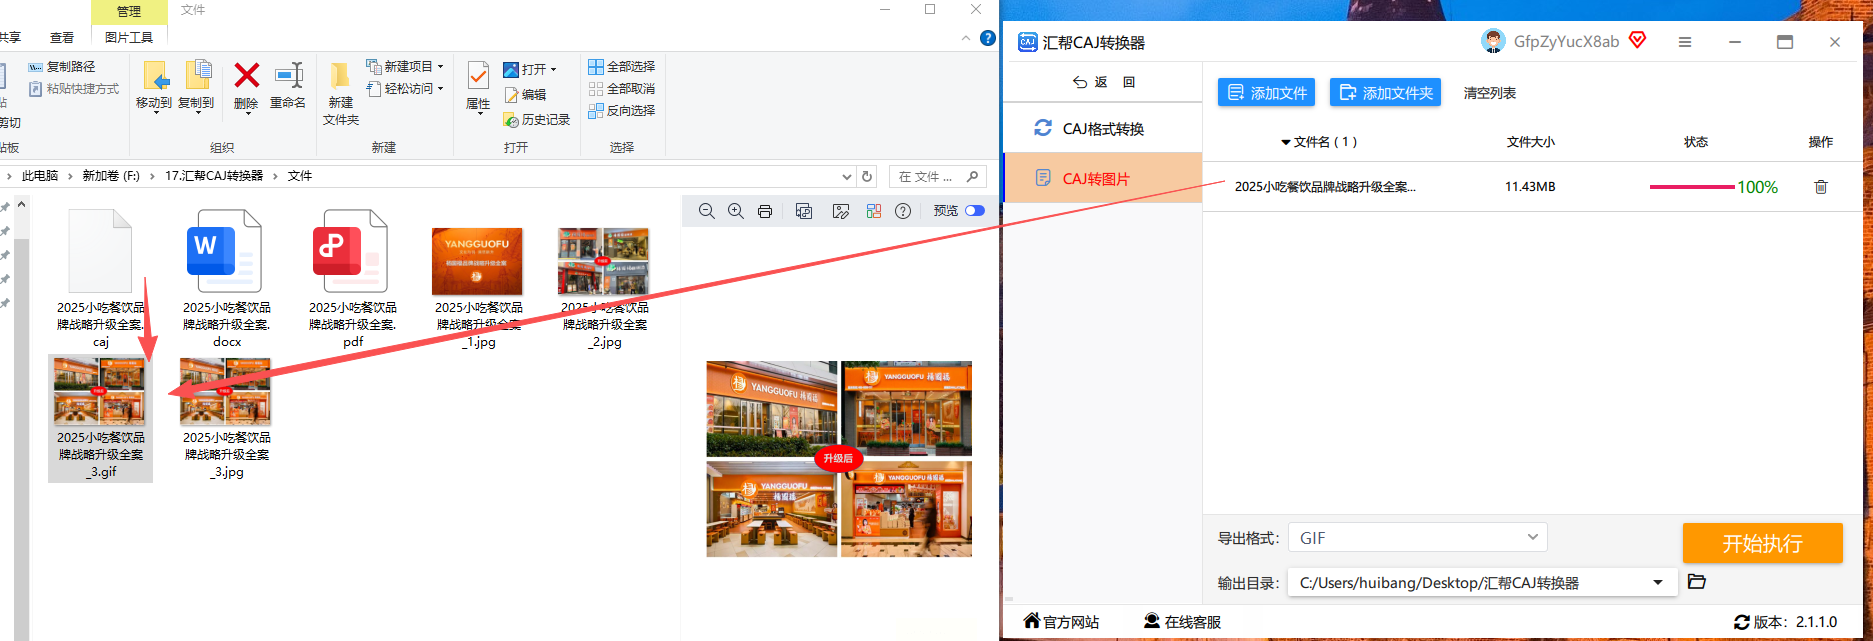
Task: Click the 添加文件 button
Action: click(x=1266, y=93)
